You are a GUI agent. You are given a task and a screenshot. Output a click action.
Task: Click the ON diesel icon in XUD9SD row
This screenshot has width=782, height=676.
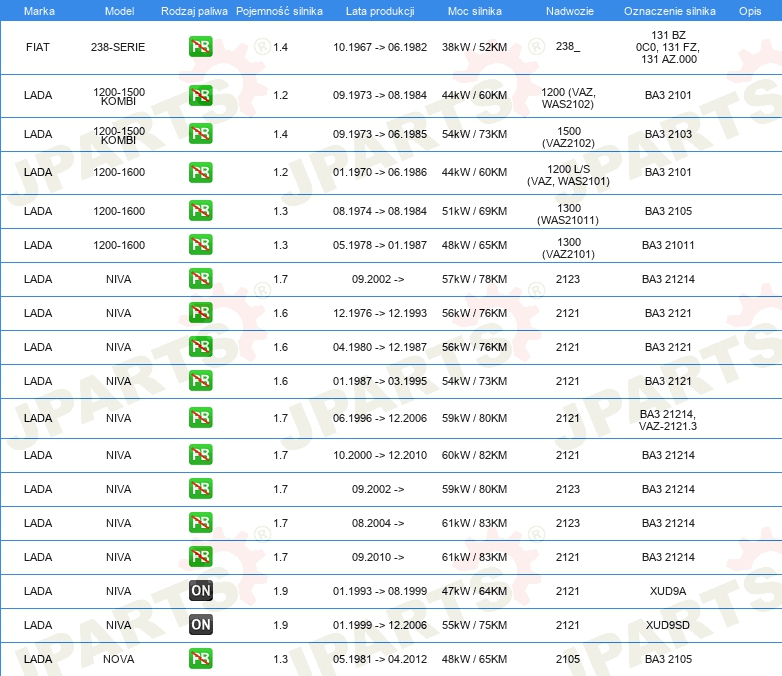click(200, 625)
